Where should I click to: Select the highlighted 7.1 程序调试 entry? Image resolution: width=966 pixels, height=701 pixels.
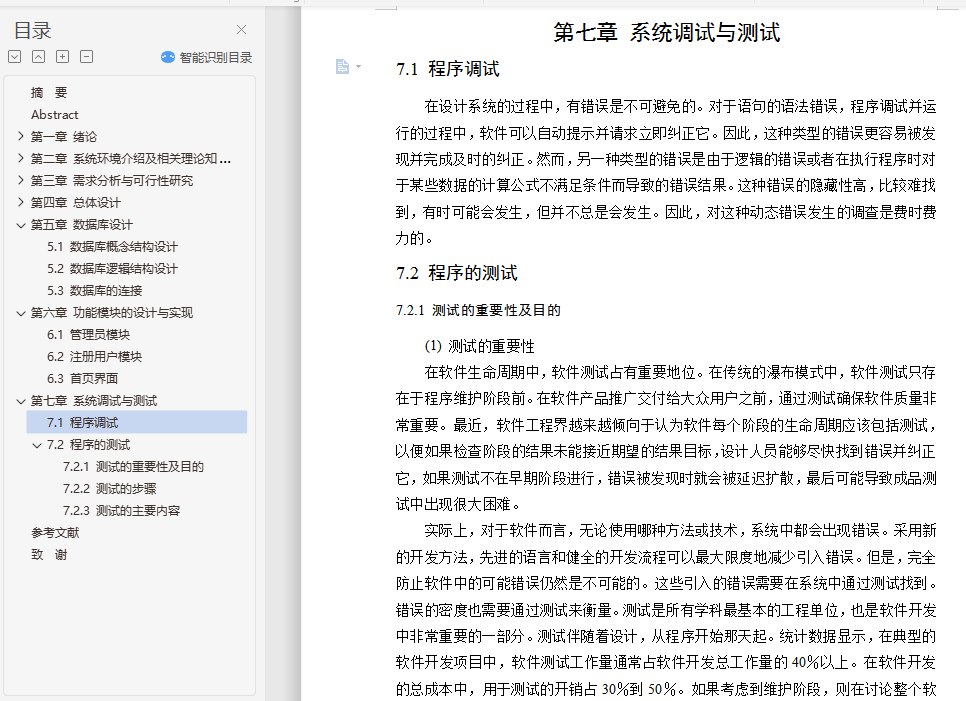[137, 423]
